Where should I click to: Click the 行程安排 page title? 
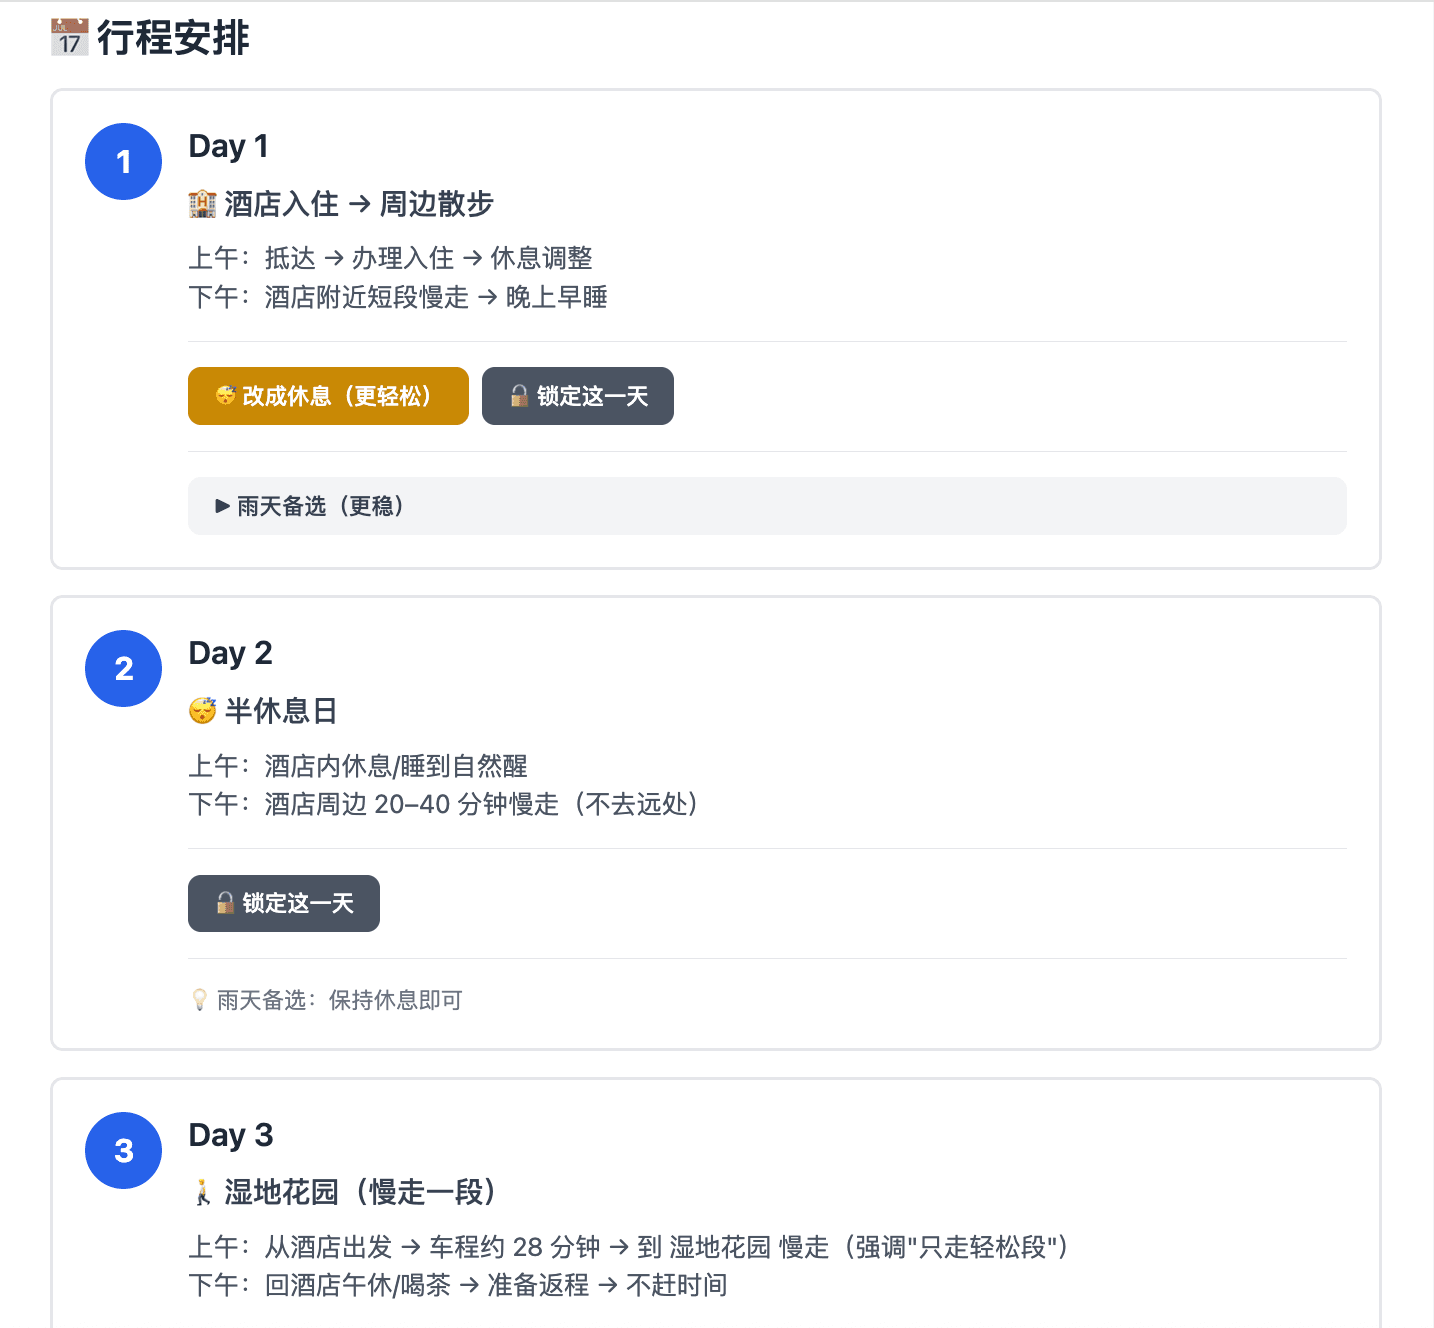(x=173, y=38)
